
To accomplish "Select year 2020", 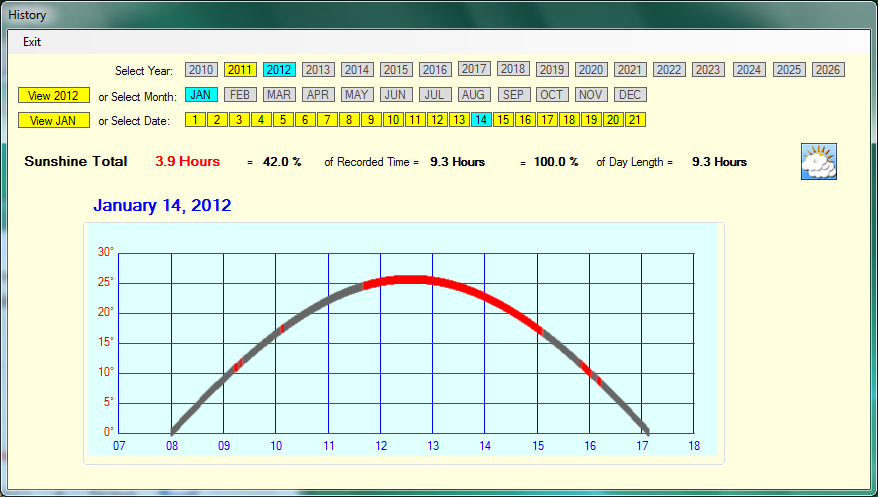I will pos(591,69).
